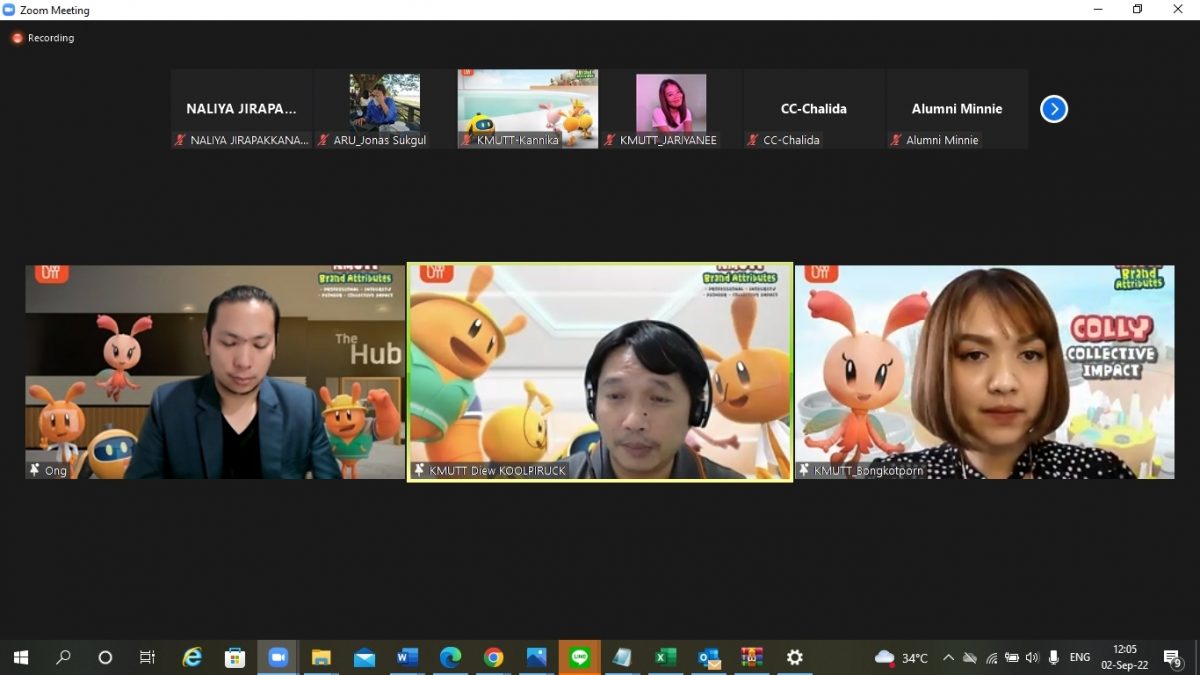Image resolution: width=1200 pixels, height=675 pixels.
Task: Open Task View on the taskbar
Action: coord(147,657)
